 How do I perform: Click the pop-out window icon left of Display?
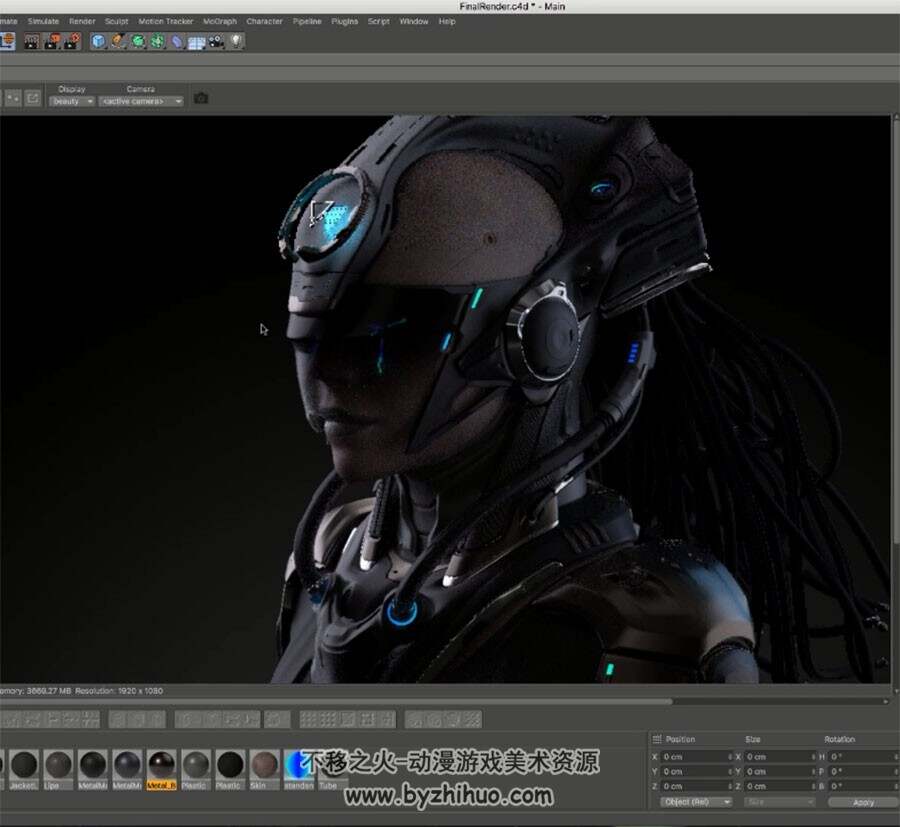pos(33,98)
